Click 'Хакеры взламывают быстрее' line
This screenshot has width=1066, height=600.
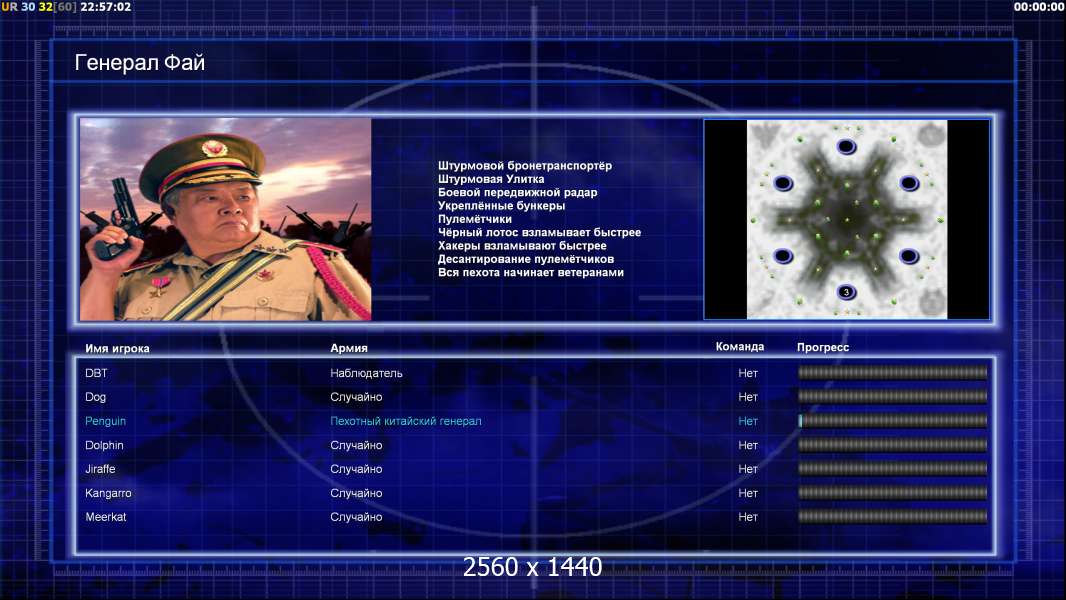coord(522,246)
